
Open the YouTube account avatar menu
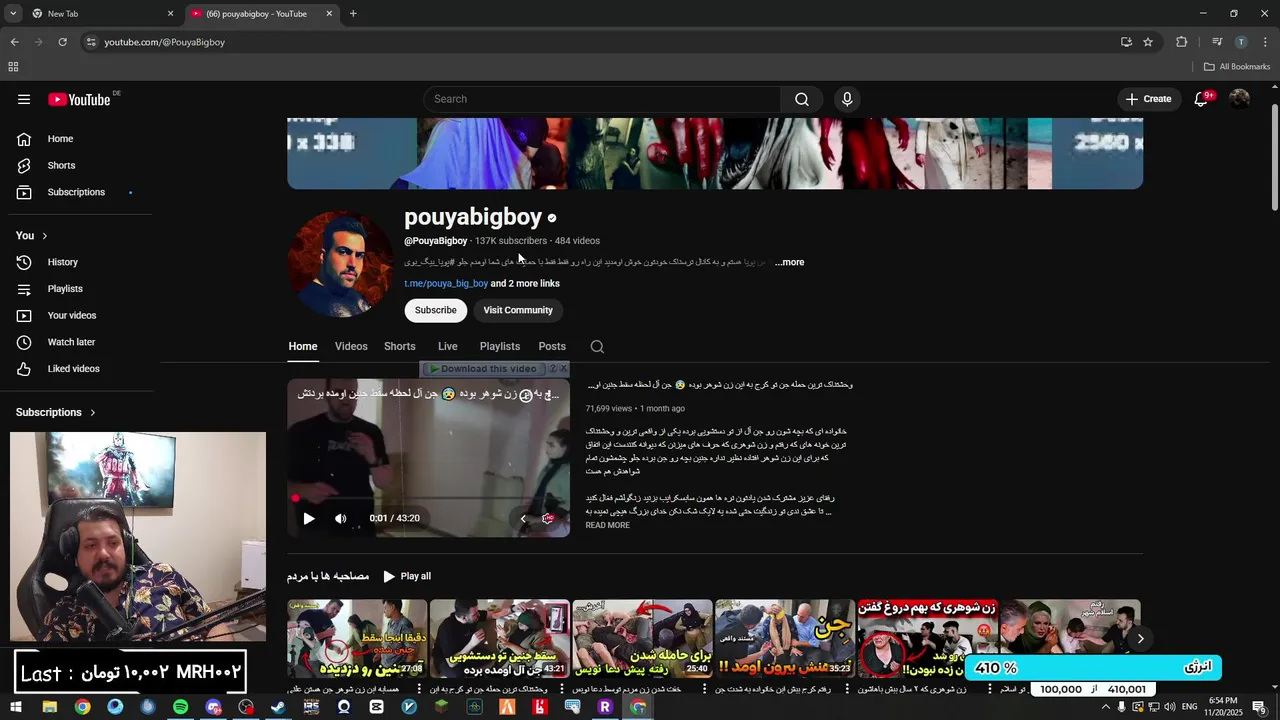coord(1239,99)
